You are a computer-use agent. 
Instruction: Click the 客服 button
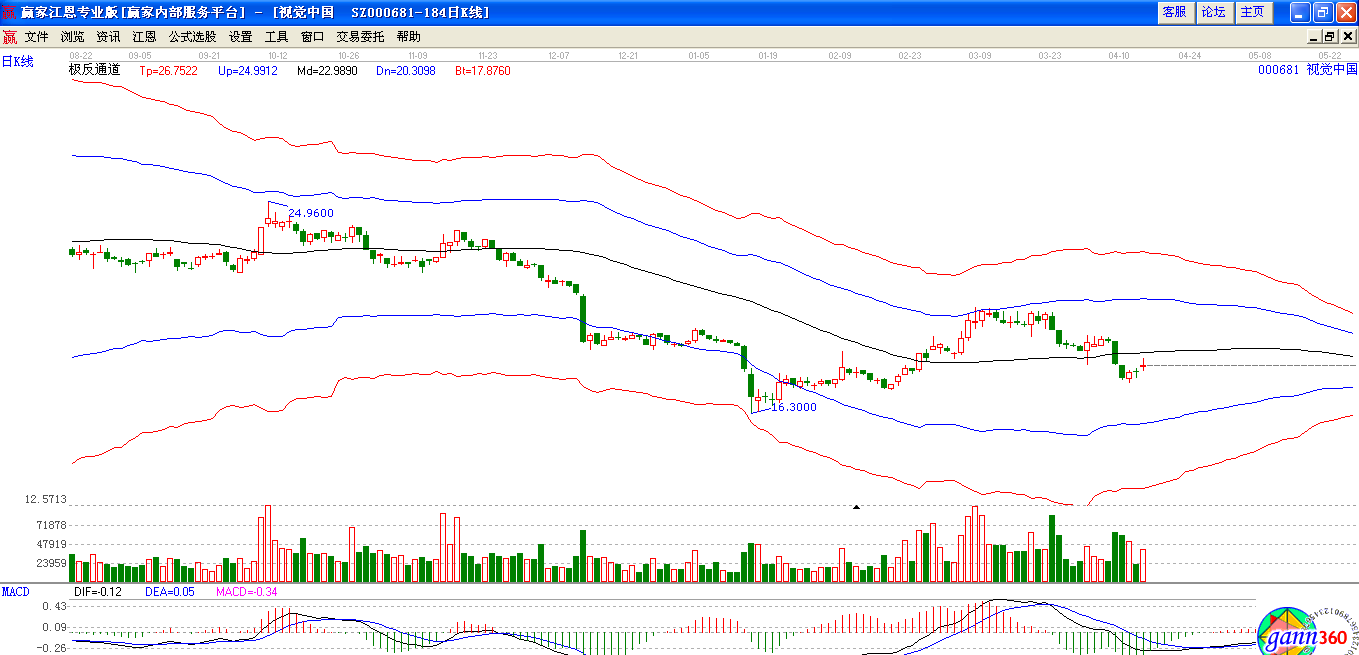tap(1174, 12)
